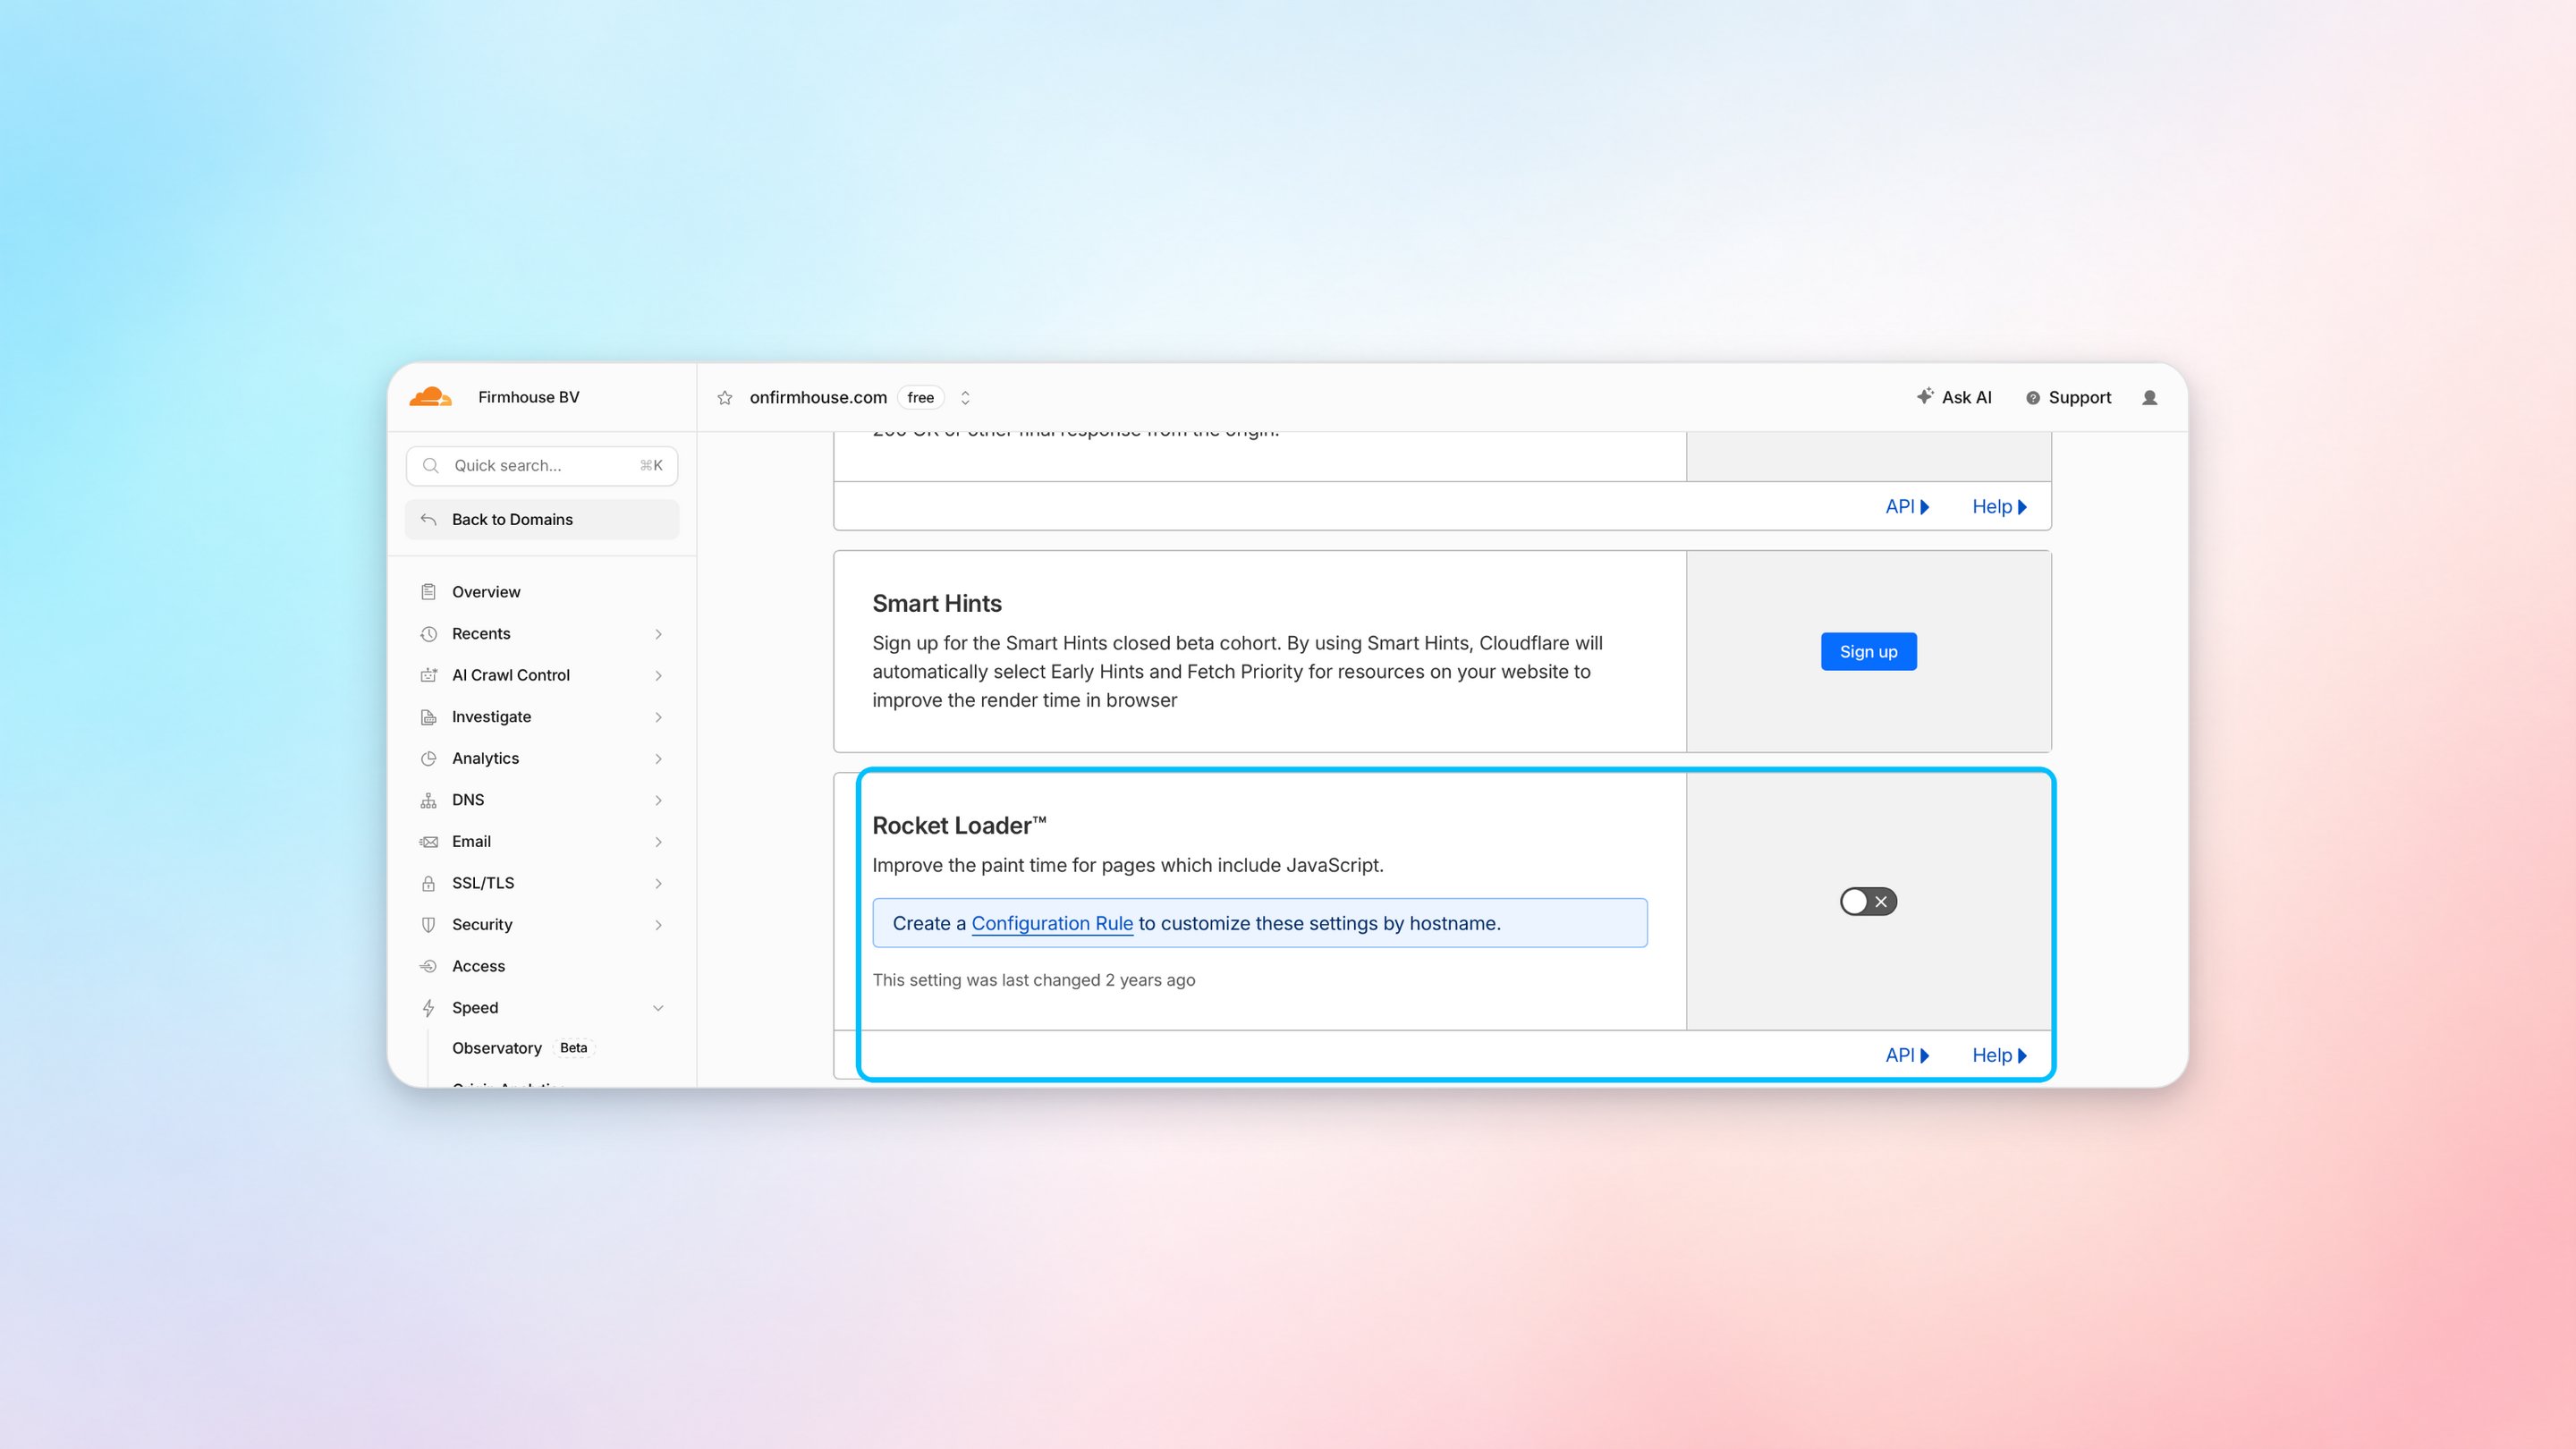Click the Smart Hints heading

click(936, 603)
